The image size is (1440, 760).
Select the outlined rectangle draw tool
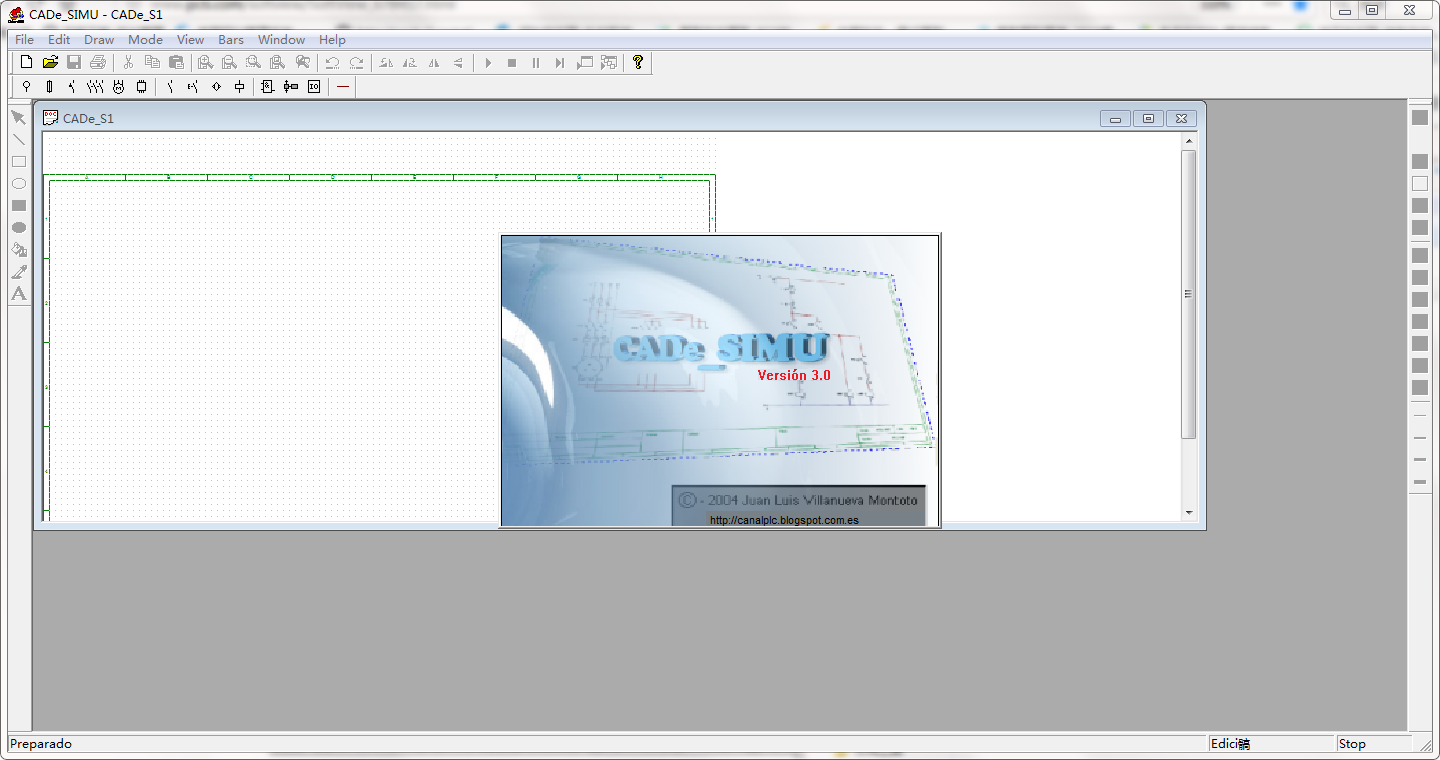pyautogui.click(x=18, y=161)
